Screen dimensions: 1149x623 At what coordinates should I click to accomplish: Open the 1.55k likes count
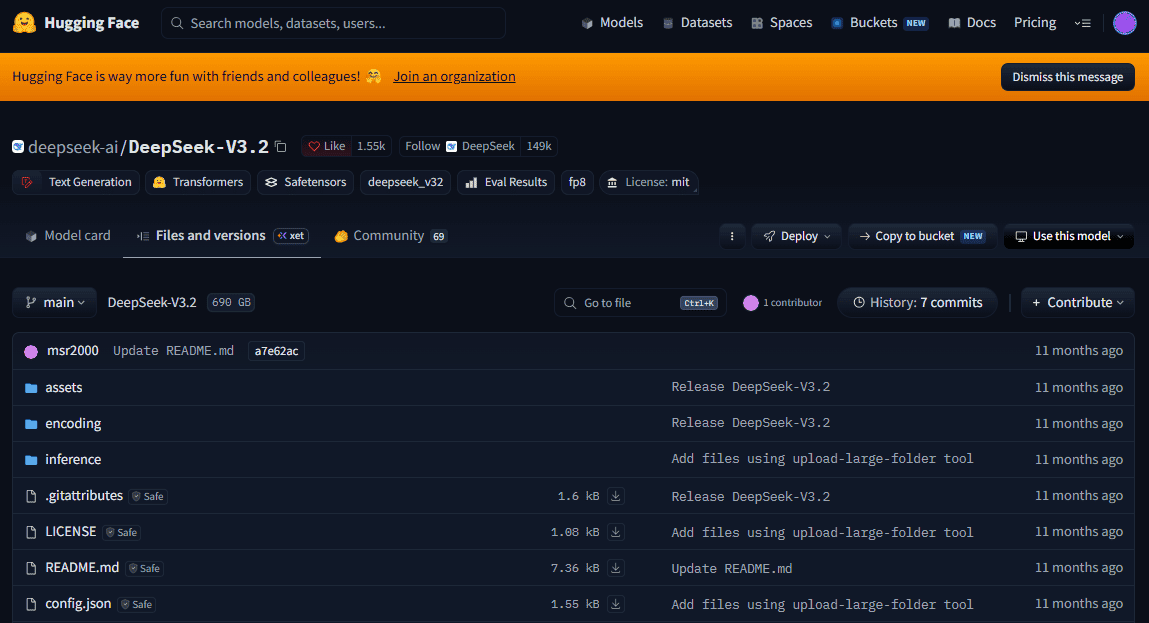[371, 146]
